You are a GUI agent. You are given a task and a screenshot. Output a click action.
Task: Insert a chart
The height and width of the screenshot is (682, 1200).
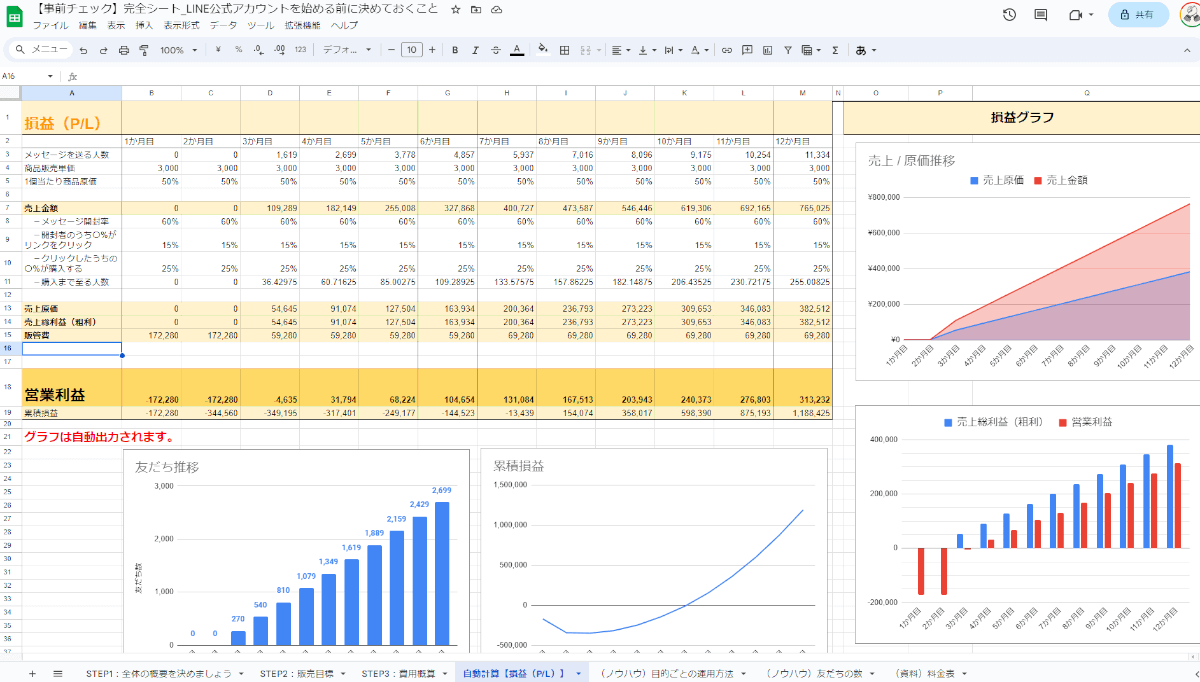767,50
